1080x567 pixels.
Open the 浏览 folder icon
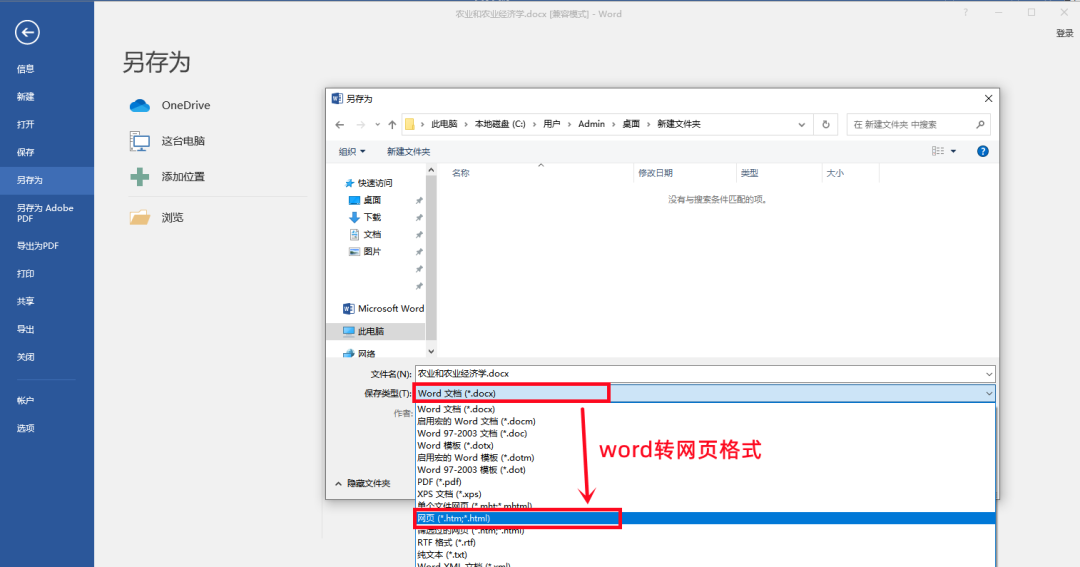pos(140,218)
